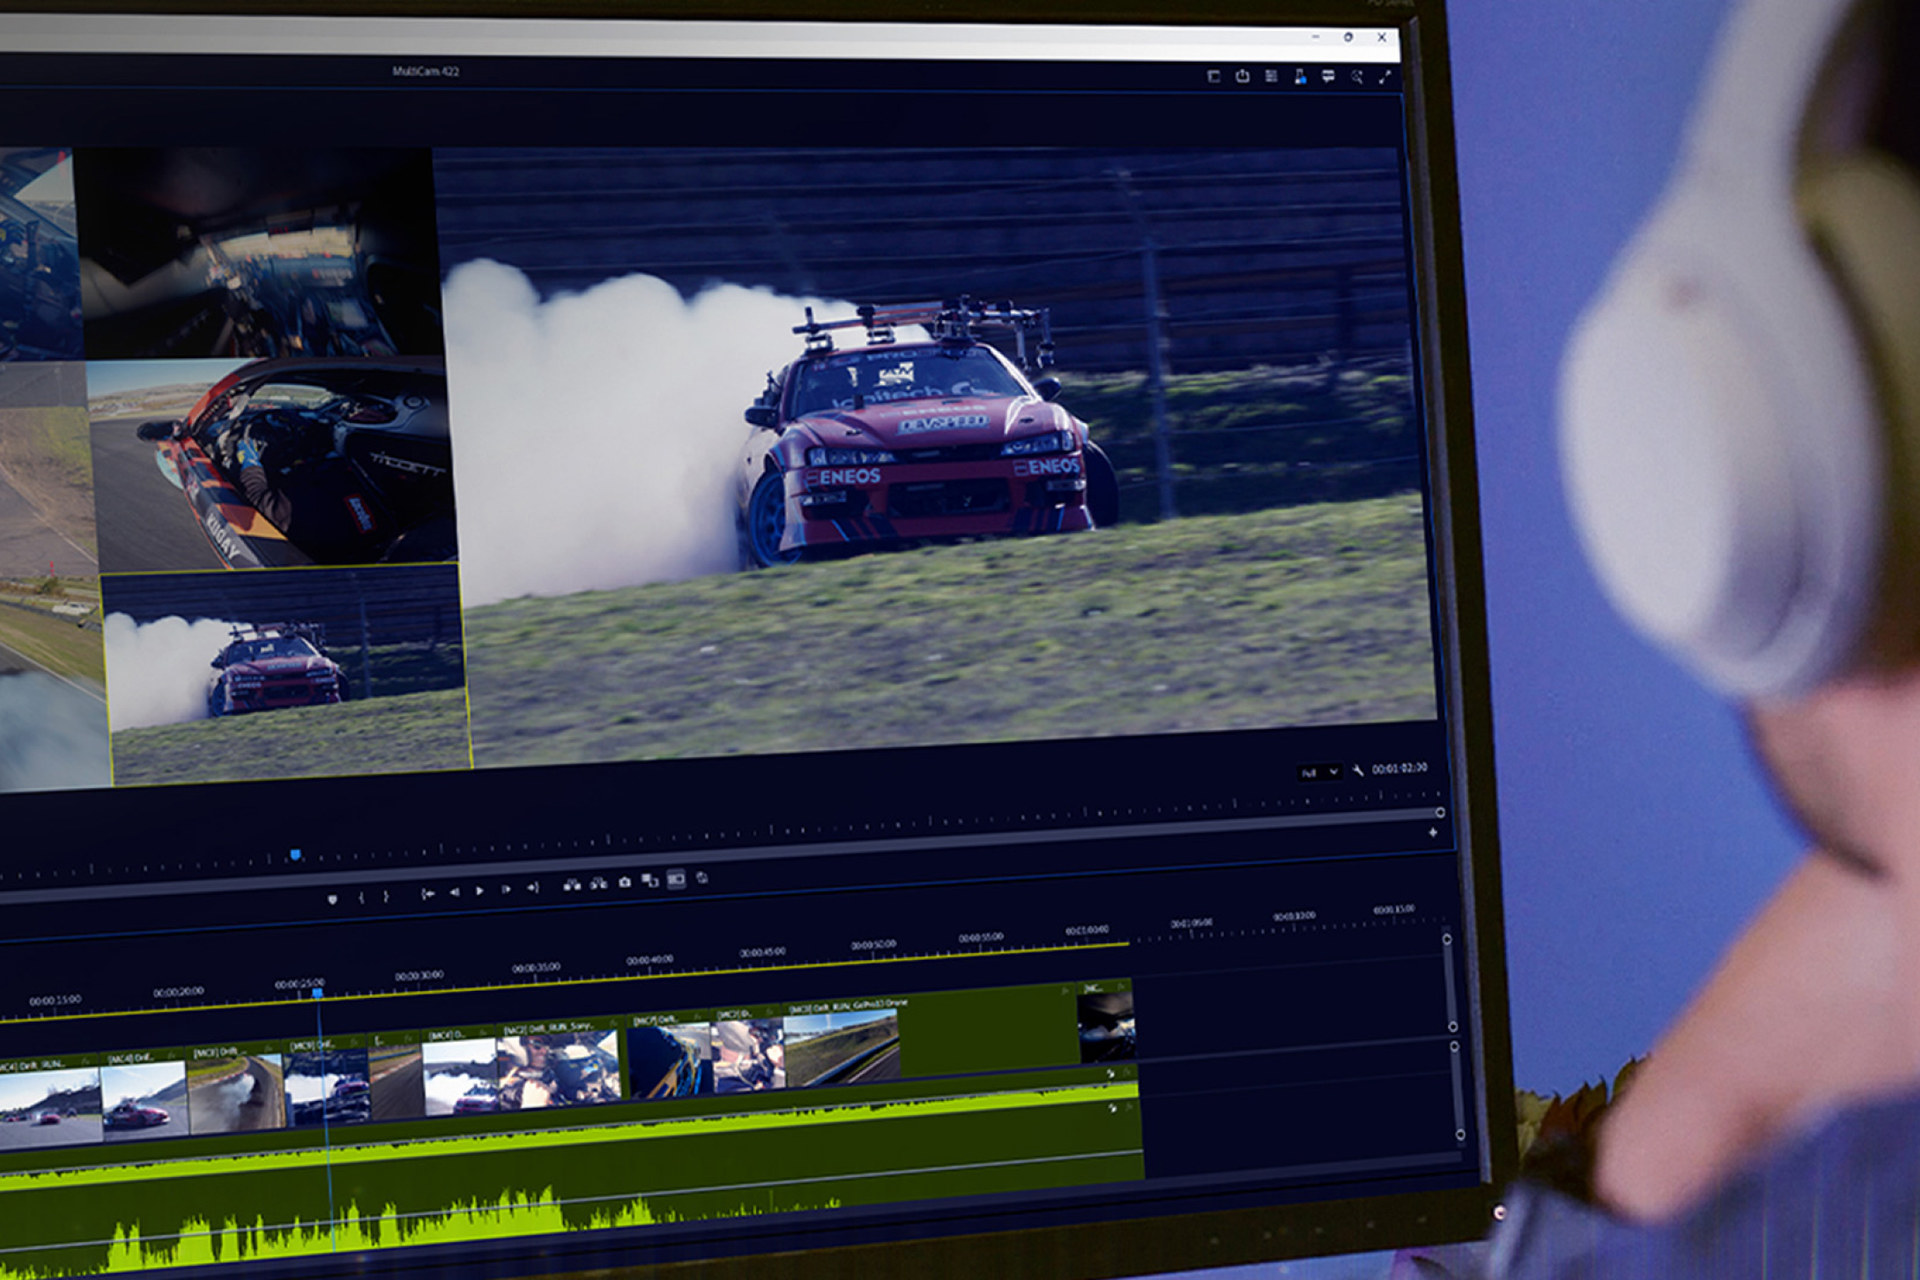The image size is (1920, 1280).
Task: Toggle full-screen with the expand arrows icon
Action: pyautogui.click(x=1385, y=77)
